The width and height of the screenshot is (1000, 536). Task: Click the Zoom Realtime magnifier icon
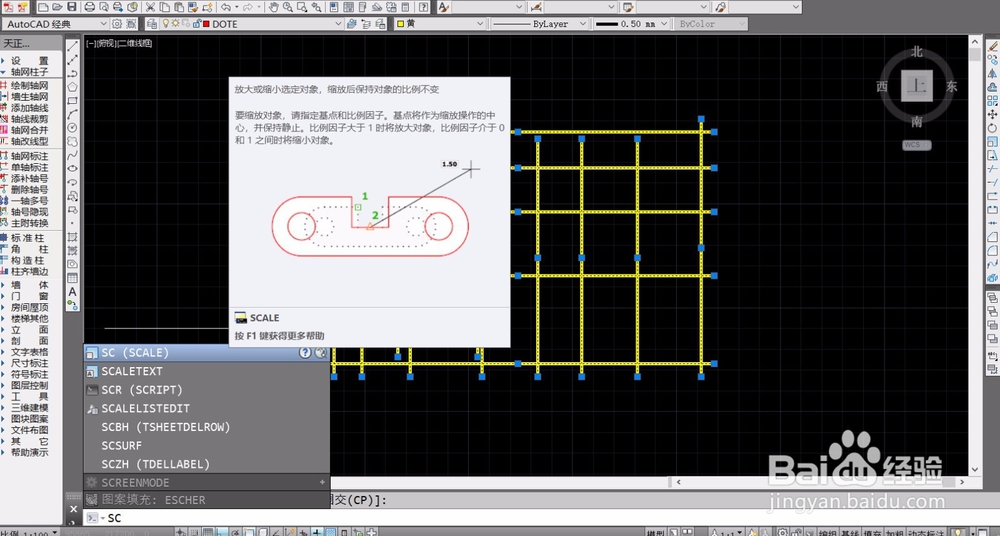tap(288, 8)
